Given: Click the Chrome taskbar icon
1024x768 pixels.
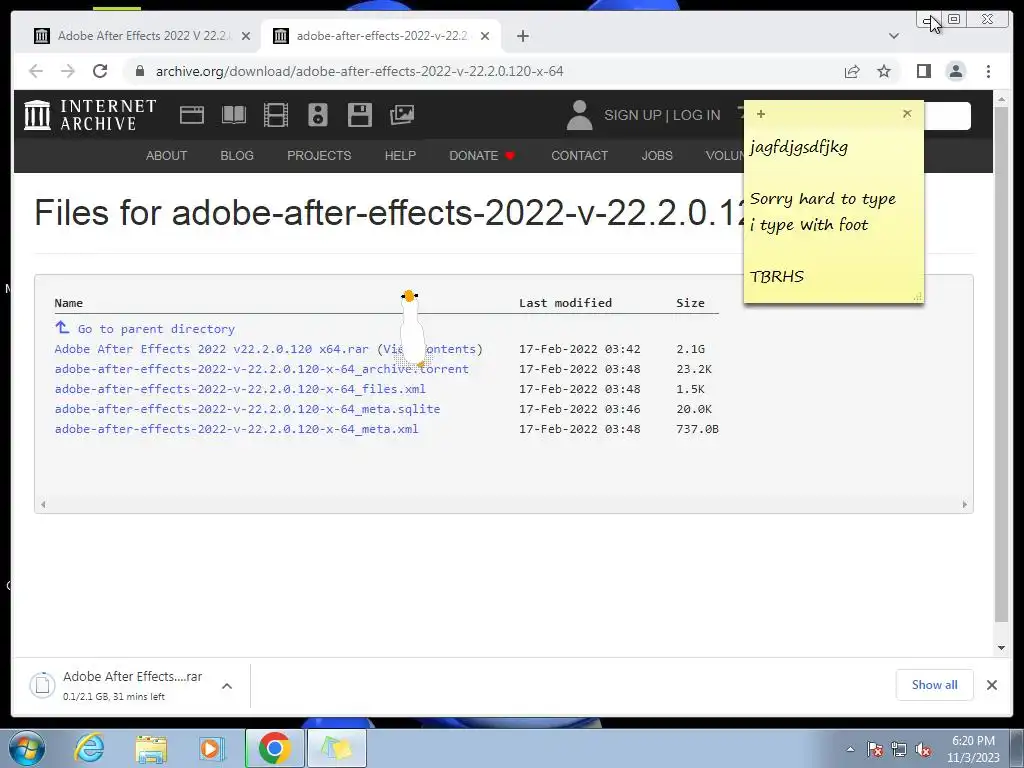Looking at the screenshot, I should tap(274, 748).
